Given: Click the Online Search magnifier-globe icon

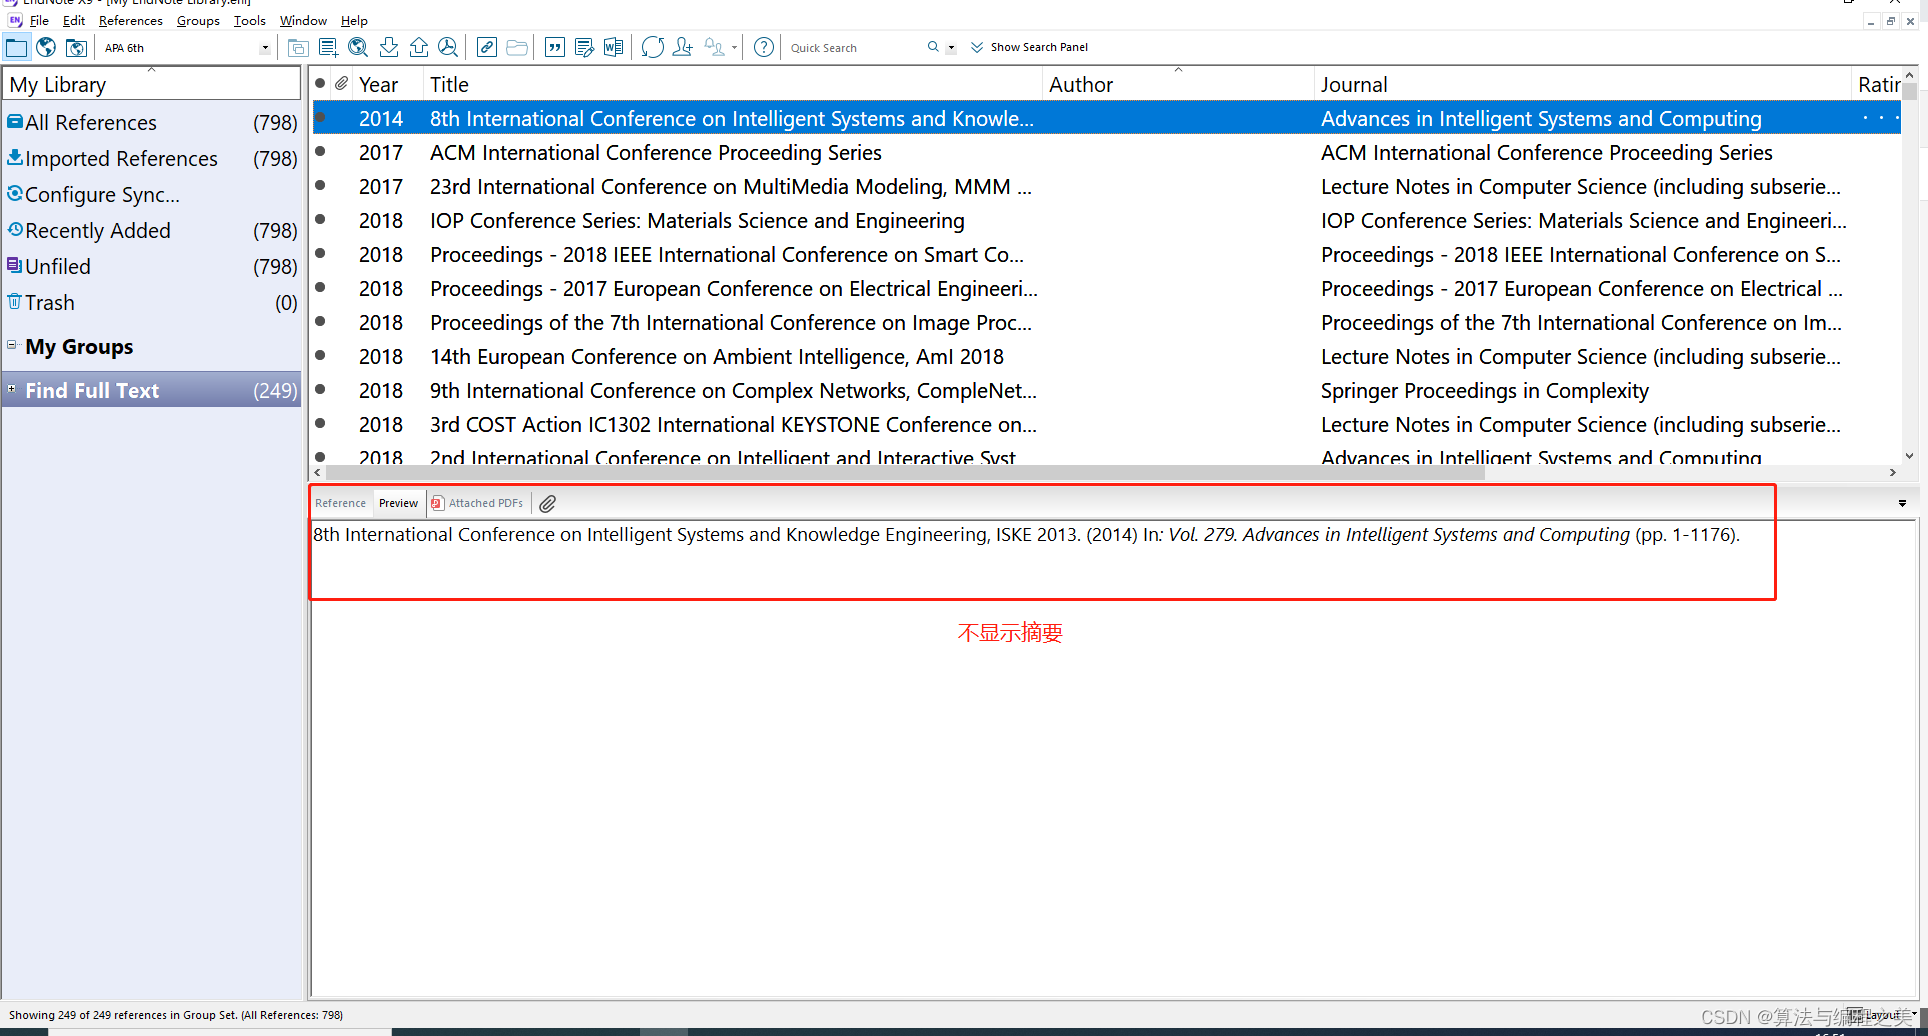Looking at the screenshot, I should pyautogui.click(x=358, y=47).
